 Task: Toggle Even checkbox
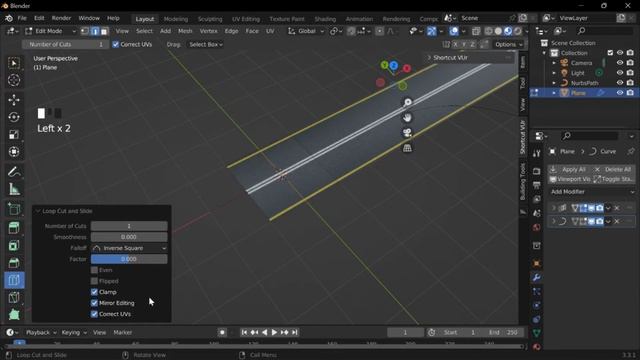[x=94, y=270]
